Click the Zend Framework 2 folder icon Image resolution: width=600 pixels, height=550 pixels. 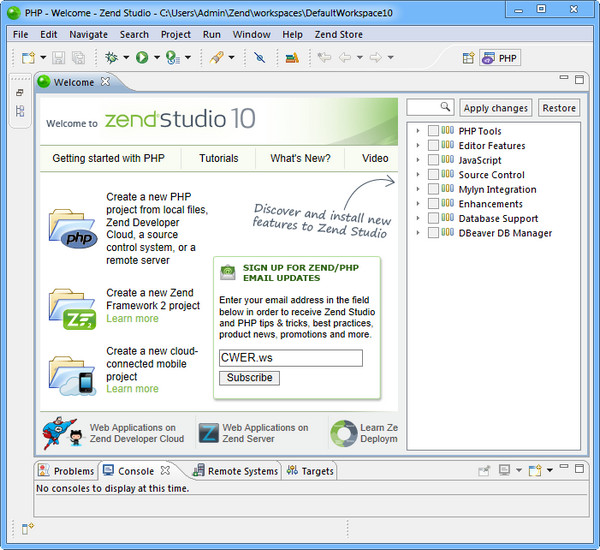72,305
